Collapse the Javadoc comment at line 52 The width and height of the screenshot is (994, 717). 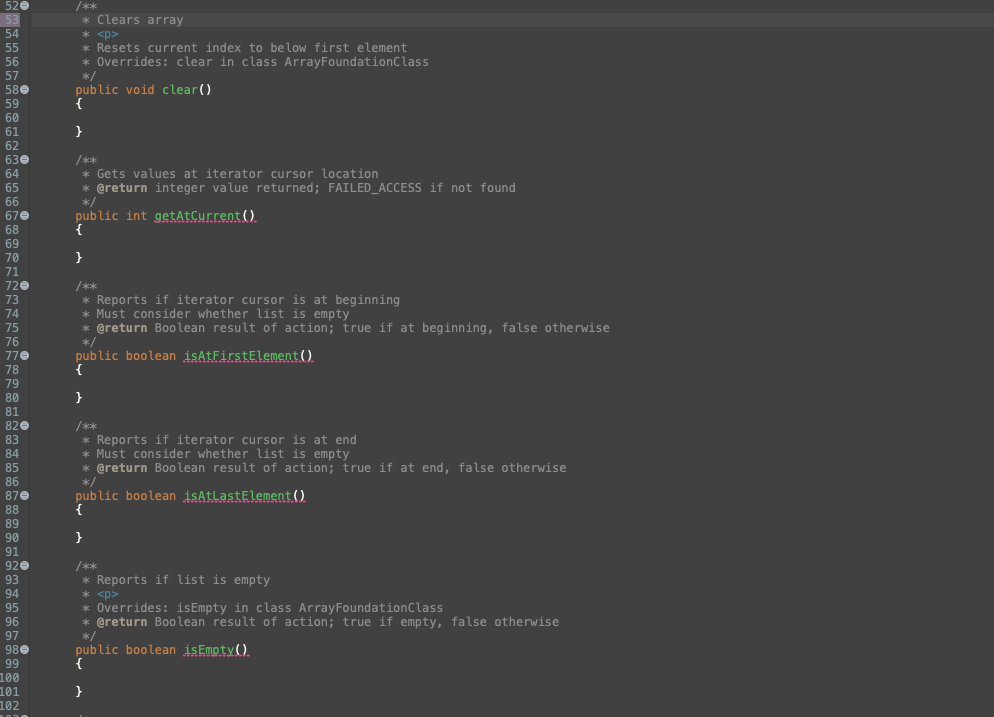pyautogui.click(x=25, y=6)
